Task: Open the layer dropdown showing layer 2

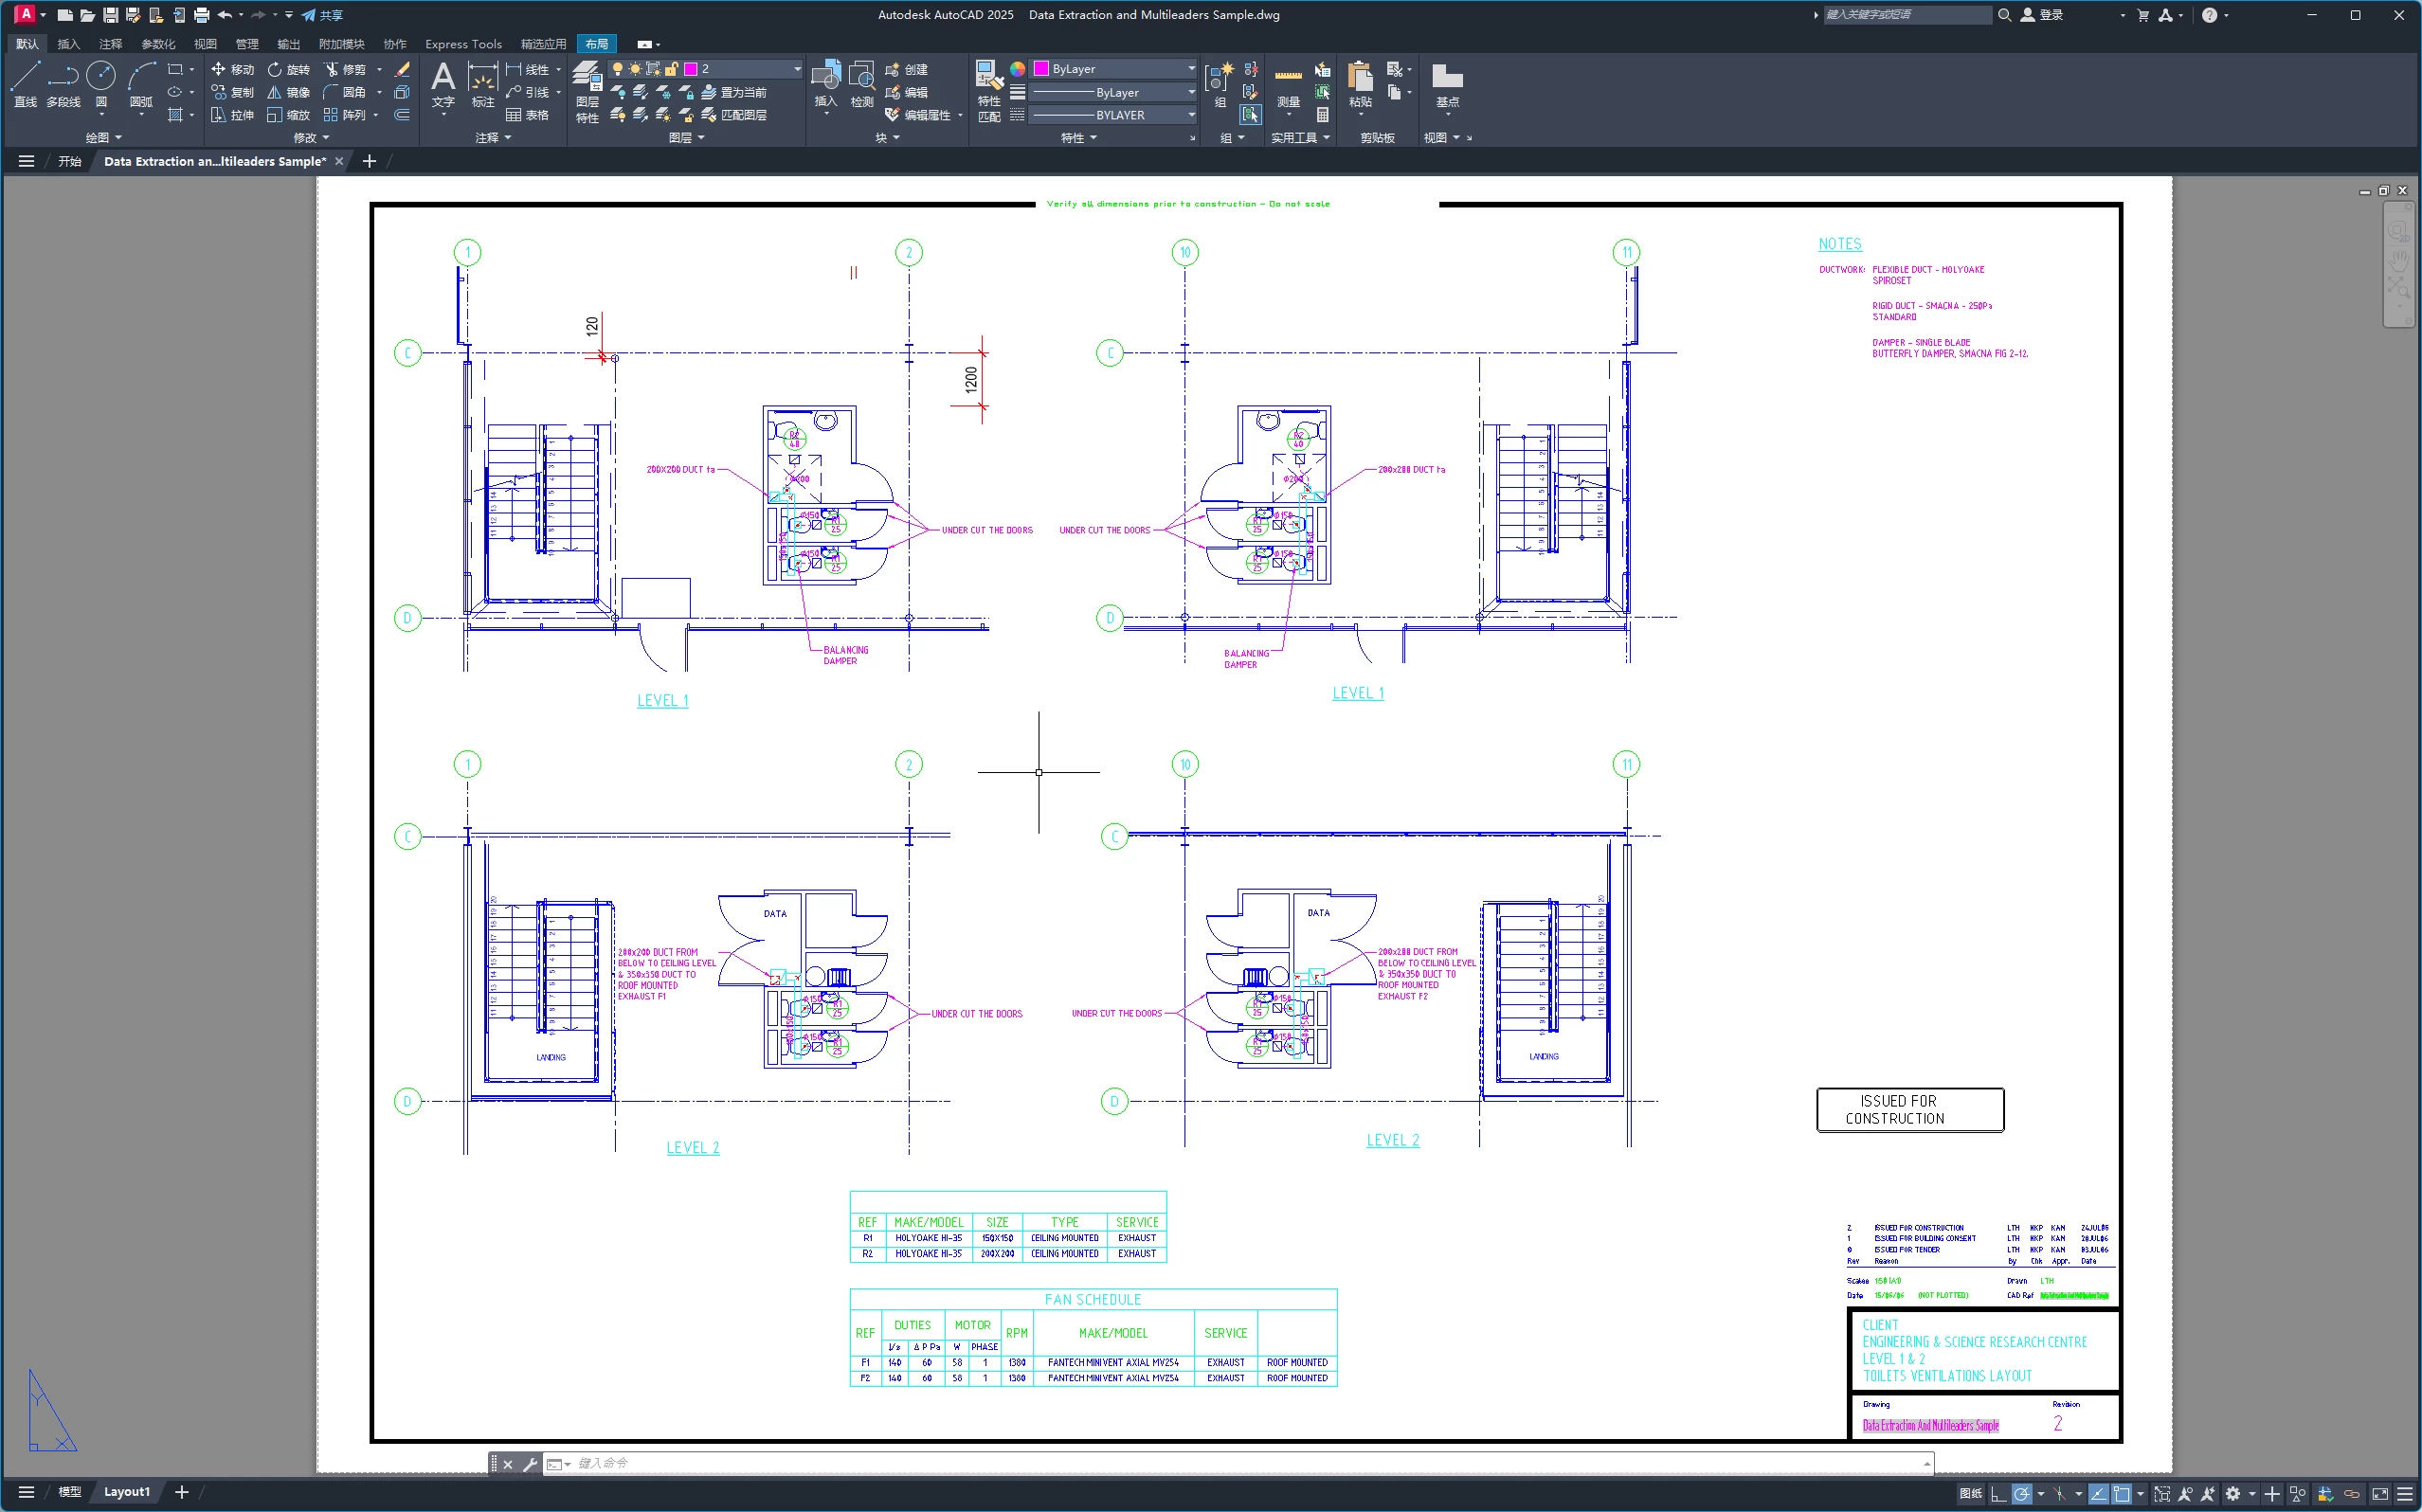Action: pos(796,69)
